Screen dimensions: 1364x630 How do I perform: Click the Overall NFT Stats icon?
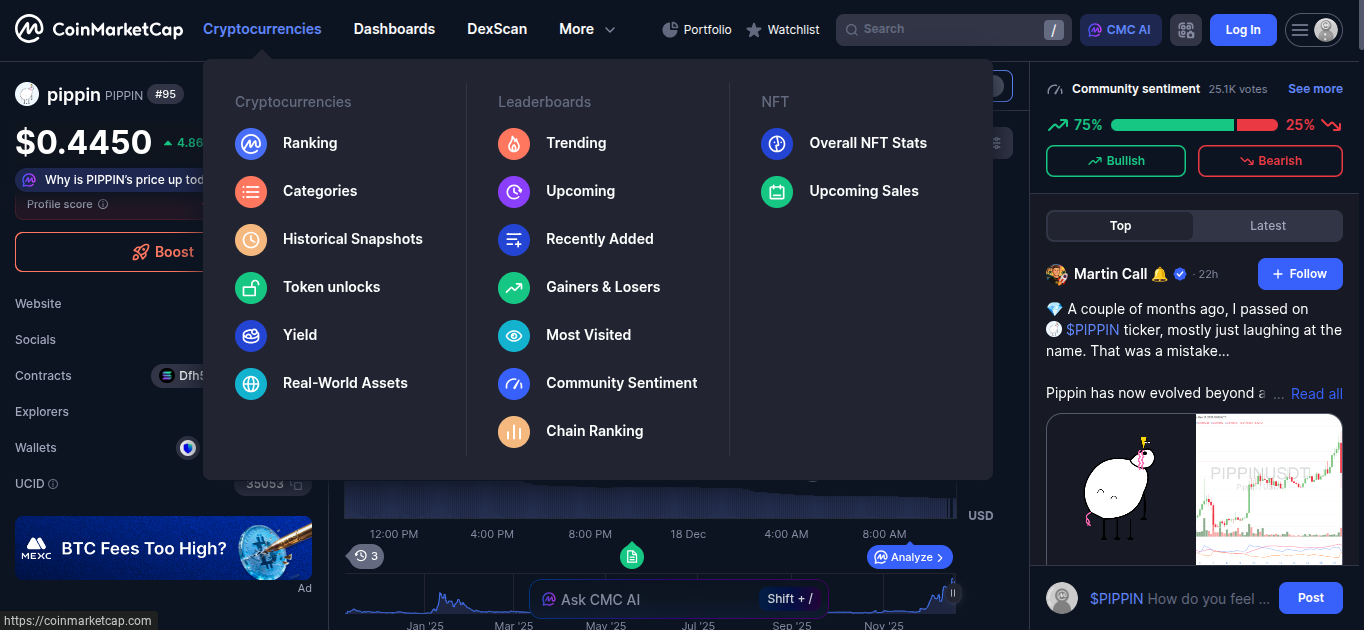(x=777, y=143)
